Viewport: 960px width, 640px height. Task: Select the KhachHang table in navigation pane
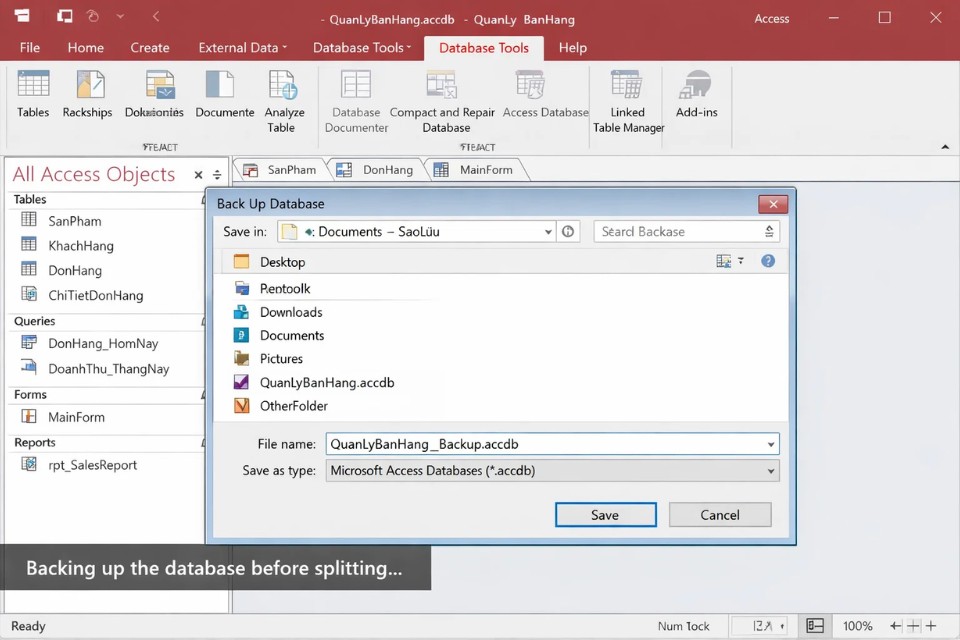pos(81,246)
